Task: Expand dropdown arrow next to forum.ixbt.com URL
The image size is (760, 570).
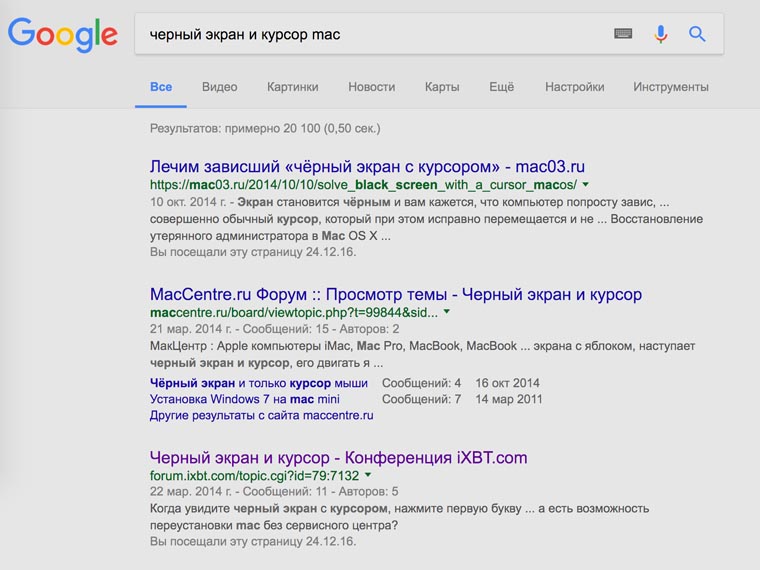Action: point(368,475)
